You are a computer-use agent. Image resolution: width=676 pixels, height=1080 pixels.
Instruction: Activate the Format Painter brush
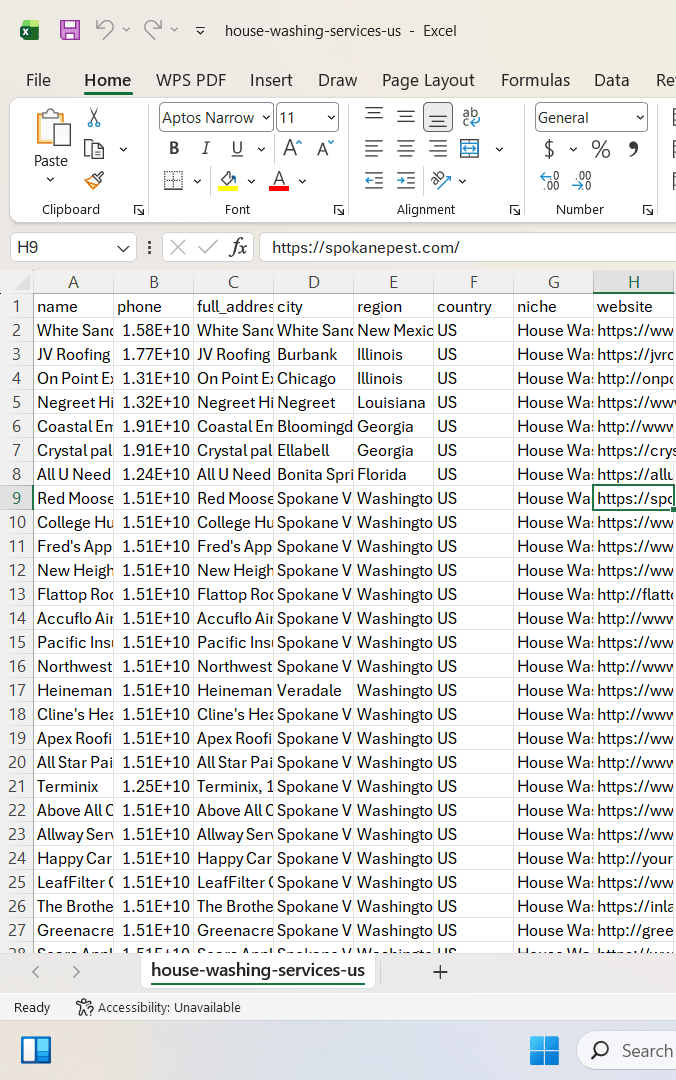tap(94, 180)
